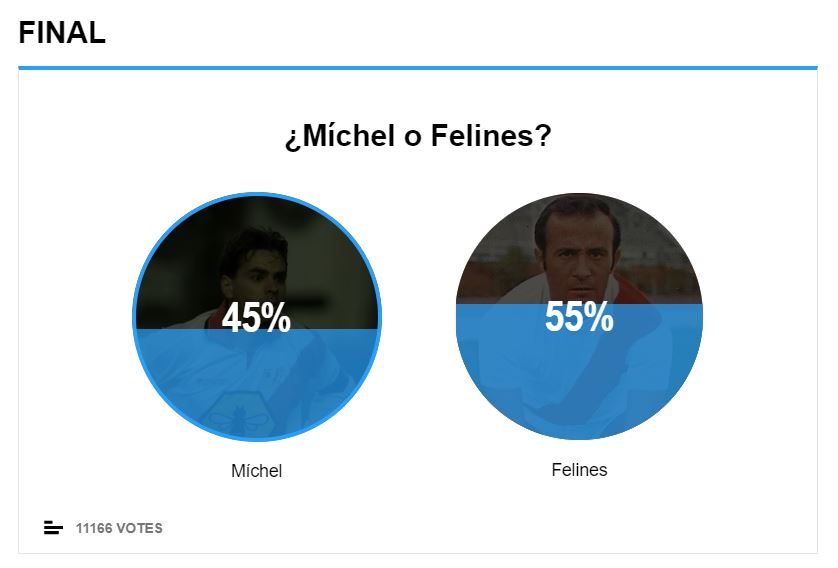Click the Míchel name label
The width and height of the screenshot is (838, 568).
click(x=257, y=471)
